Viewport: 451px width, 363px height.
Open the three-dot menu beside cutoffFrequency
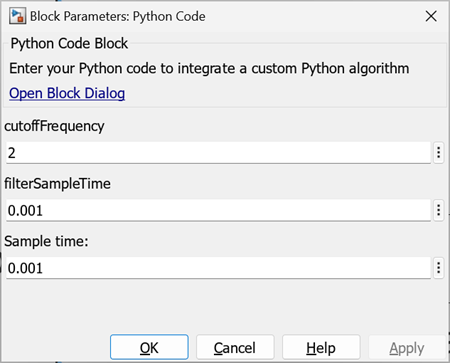coord(439,153)
